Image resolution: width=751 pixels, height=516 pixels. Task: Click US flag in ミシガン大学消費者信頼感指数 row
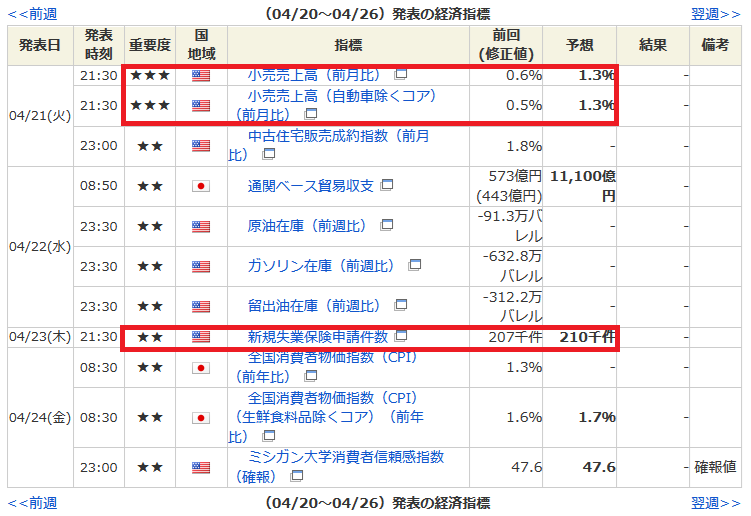point(201,468)
